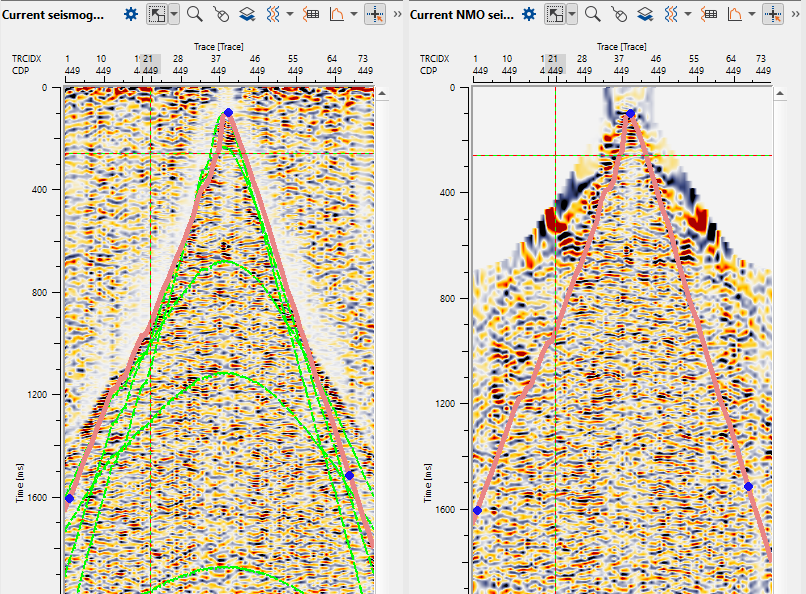The image size is (806, 594).
Task: Expand selection mode dropdown arrow in seismogram panel
Action: pos(174,14)
